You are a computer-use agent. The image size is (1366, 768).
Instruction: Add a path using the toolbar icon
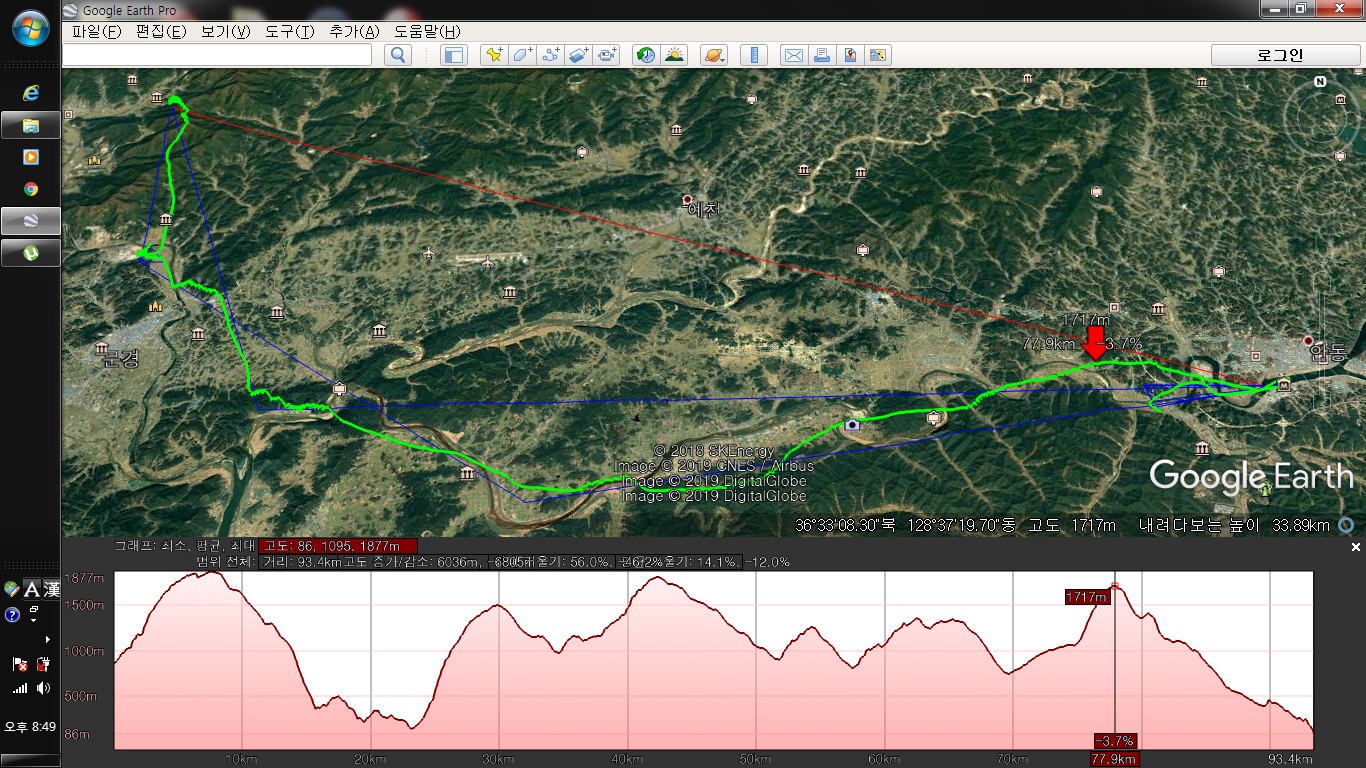(x=550, y=55)
